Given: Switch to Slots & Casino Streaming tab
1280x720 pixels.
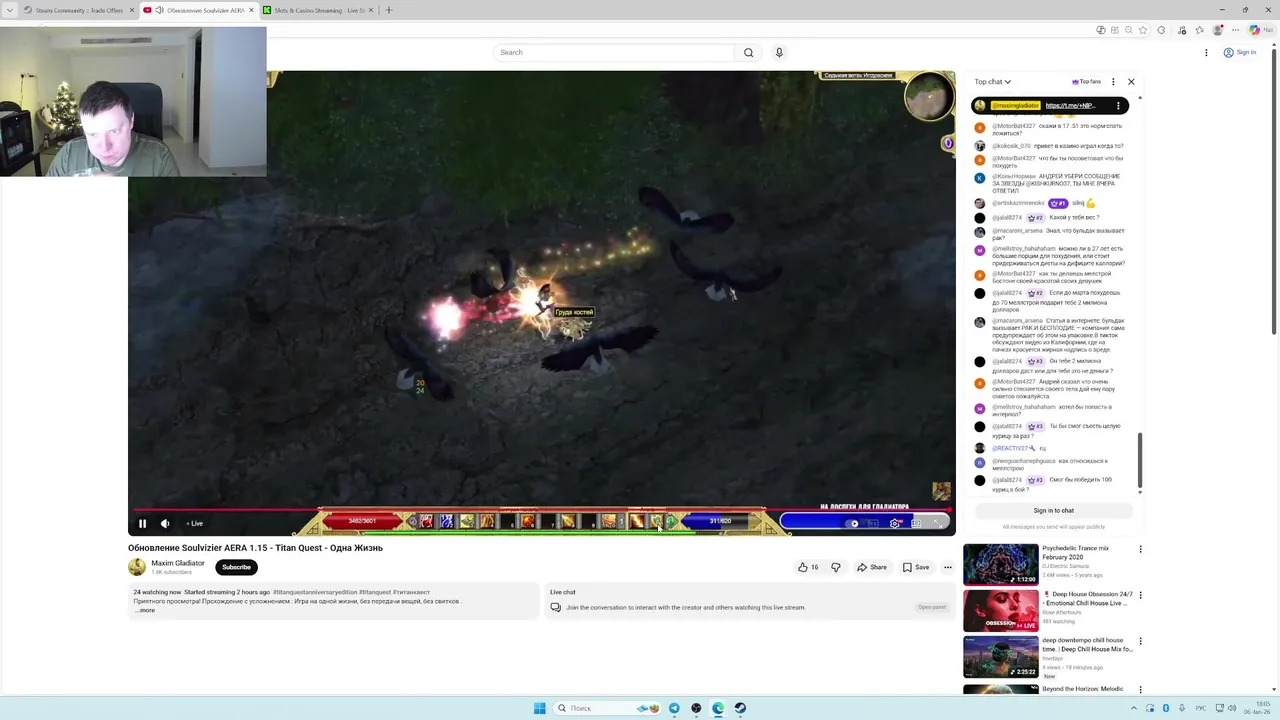Looking at the screenshot, I should (316, 10).
